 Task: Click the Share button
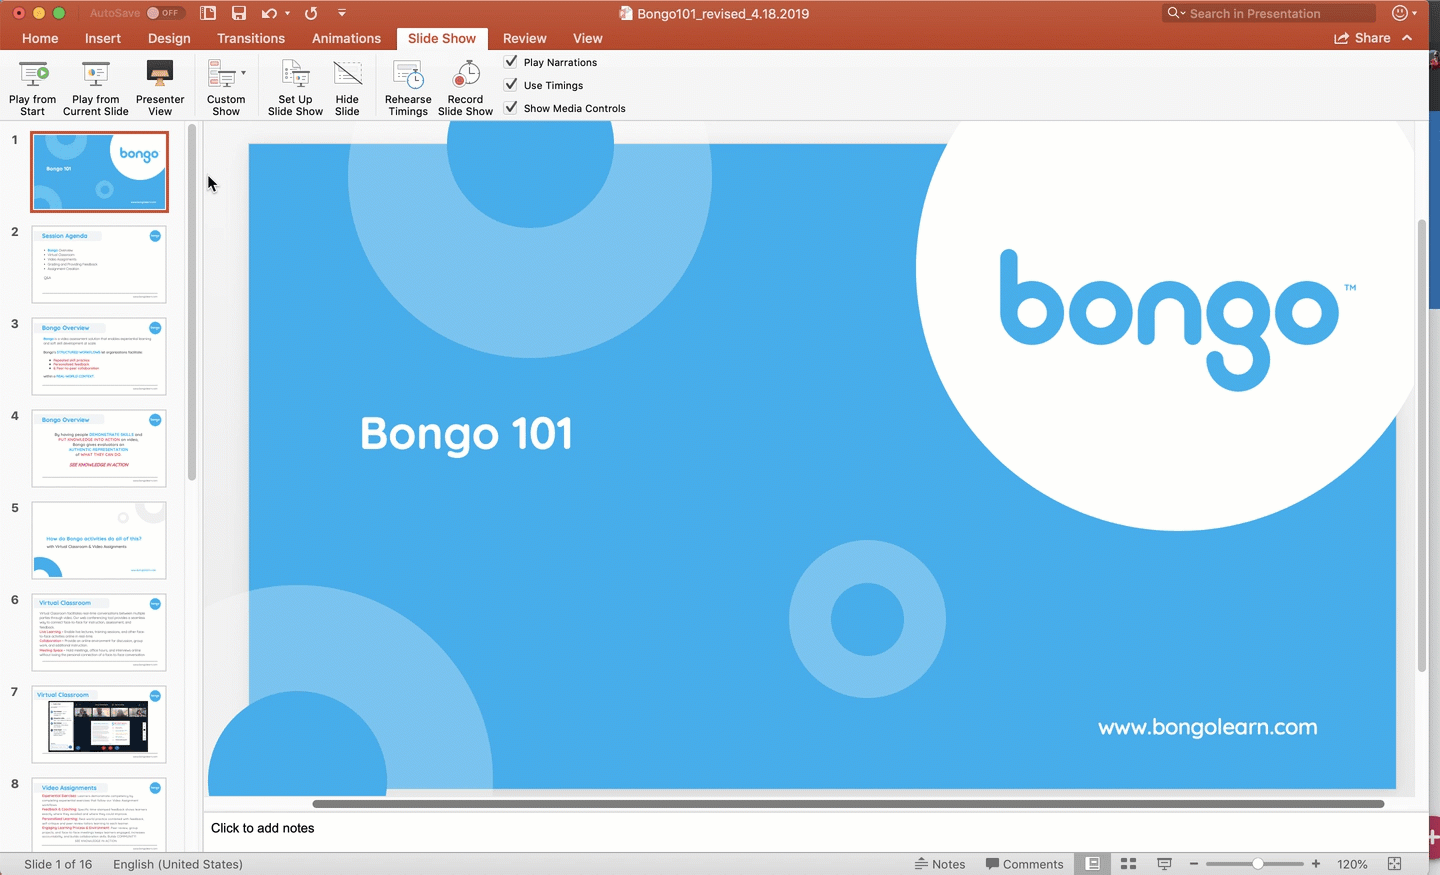pos(1362,38)
